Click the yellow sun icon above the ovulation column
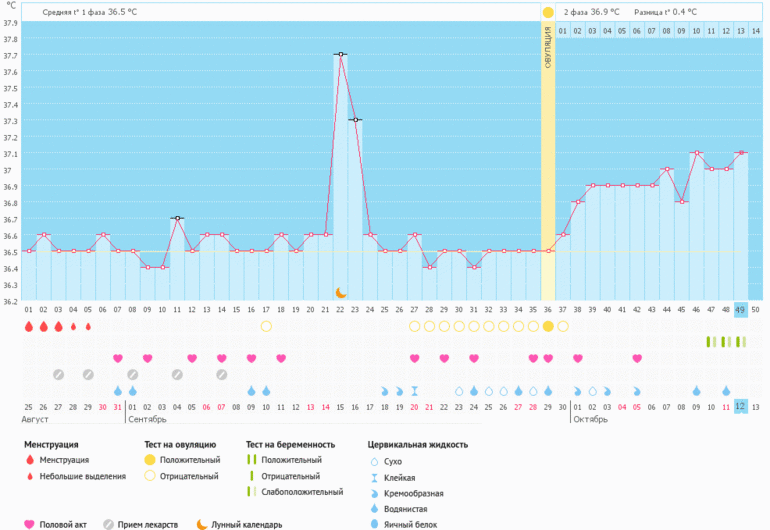Viewport: 770px width, 530px height. click(547, 12)
